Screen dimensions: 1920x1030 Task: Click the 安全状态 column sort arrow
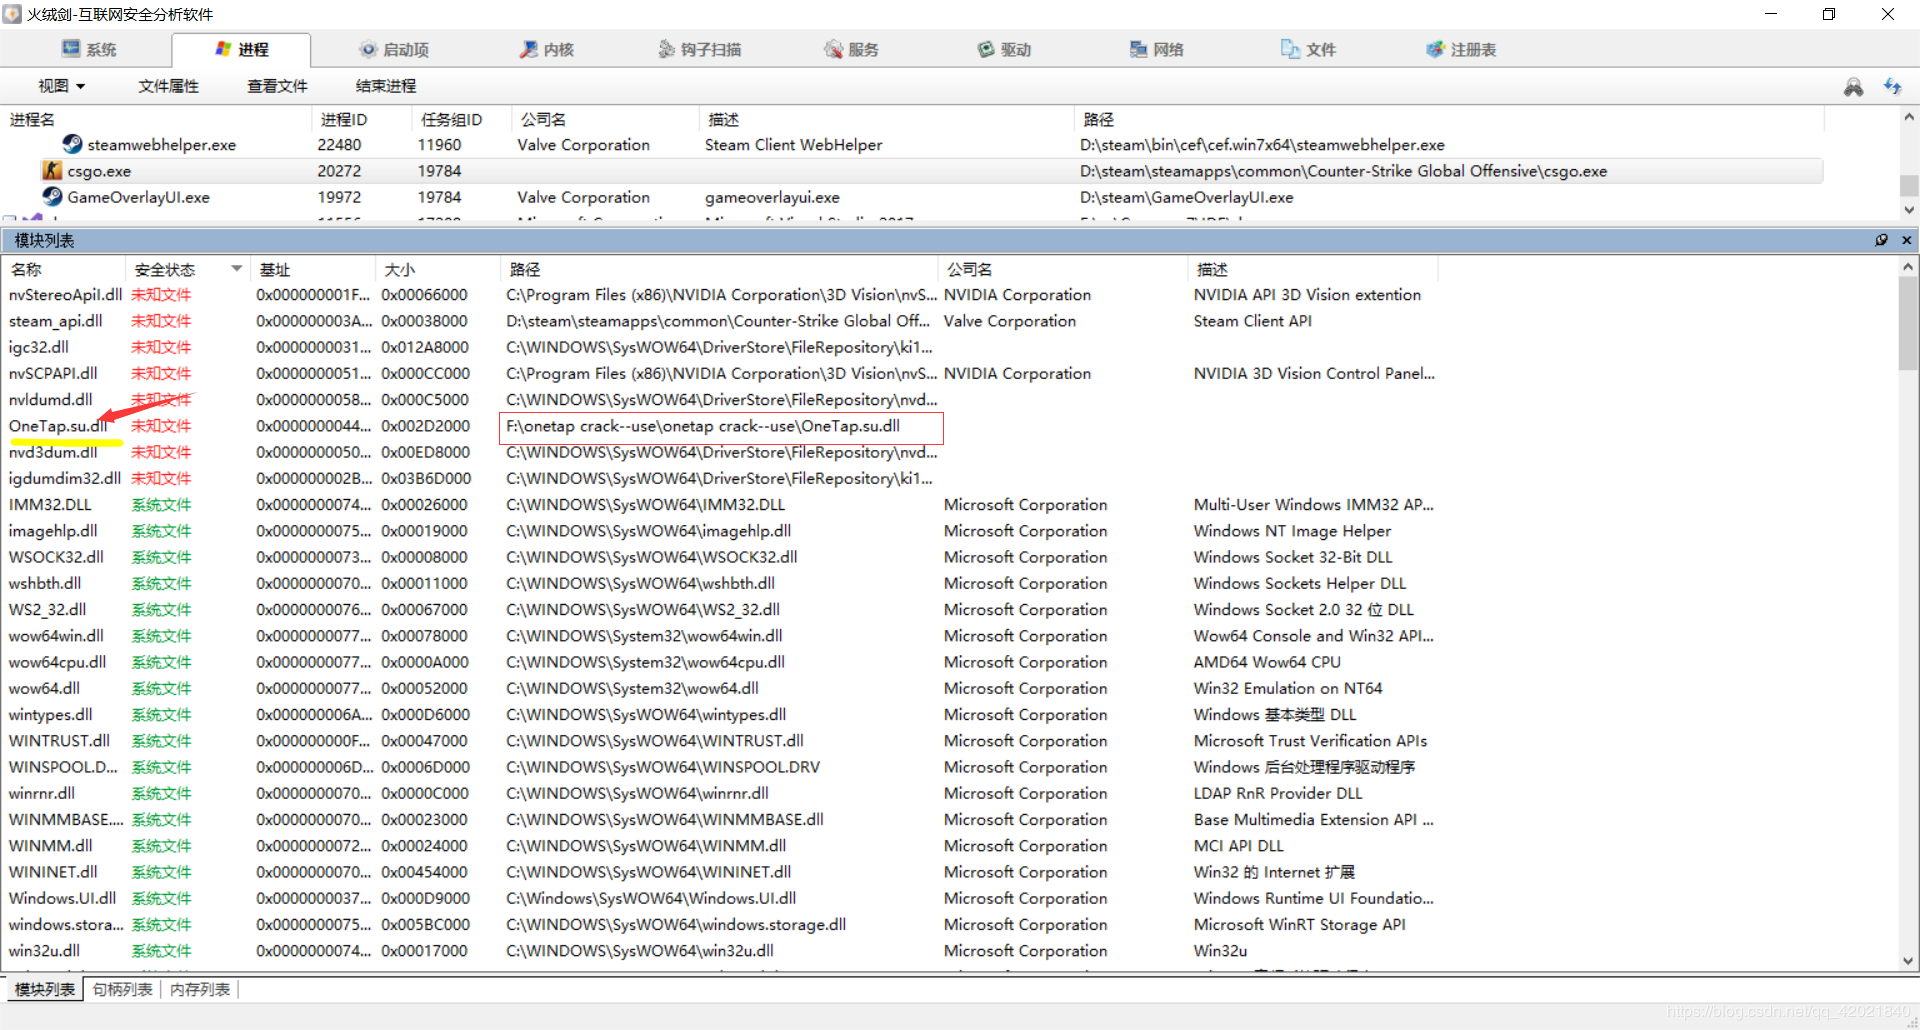(237, 269)
